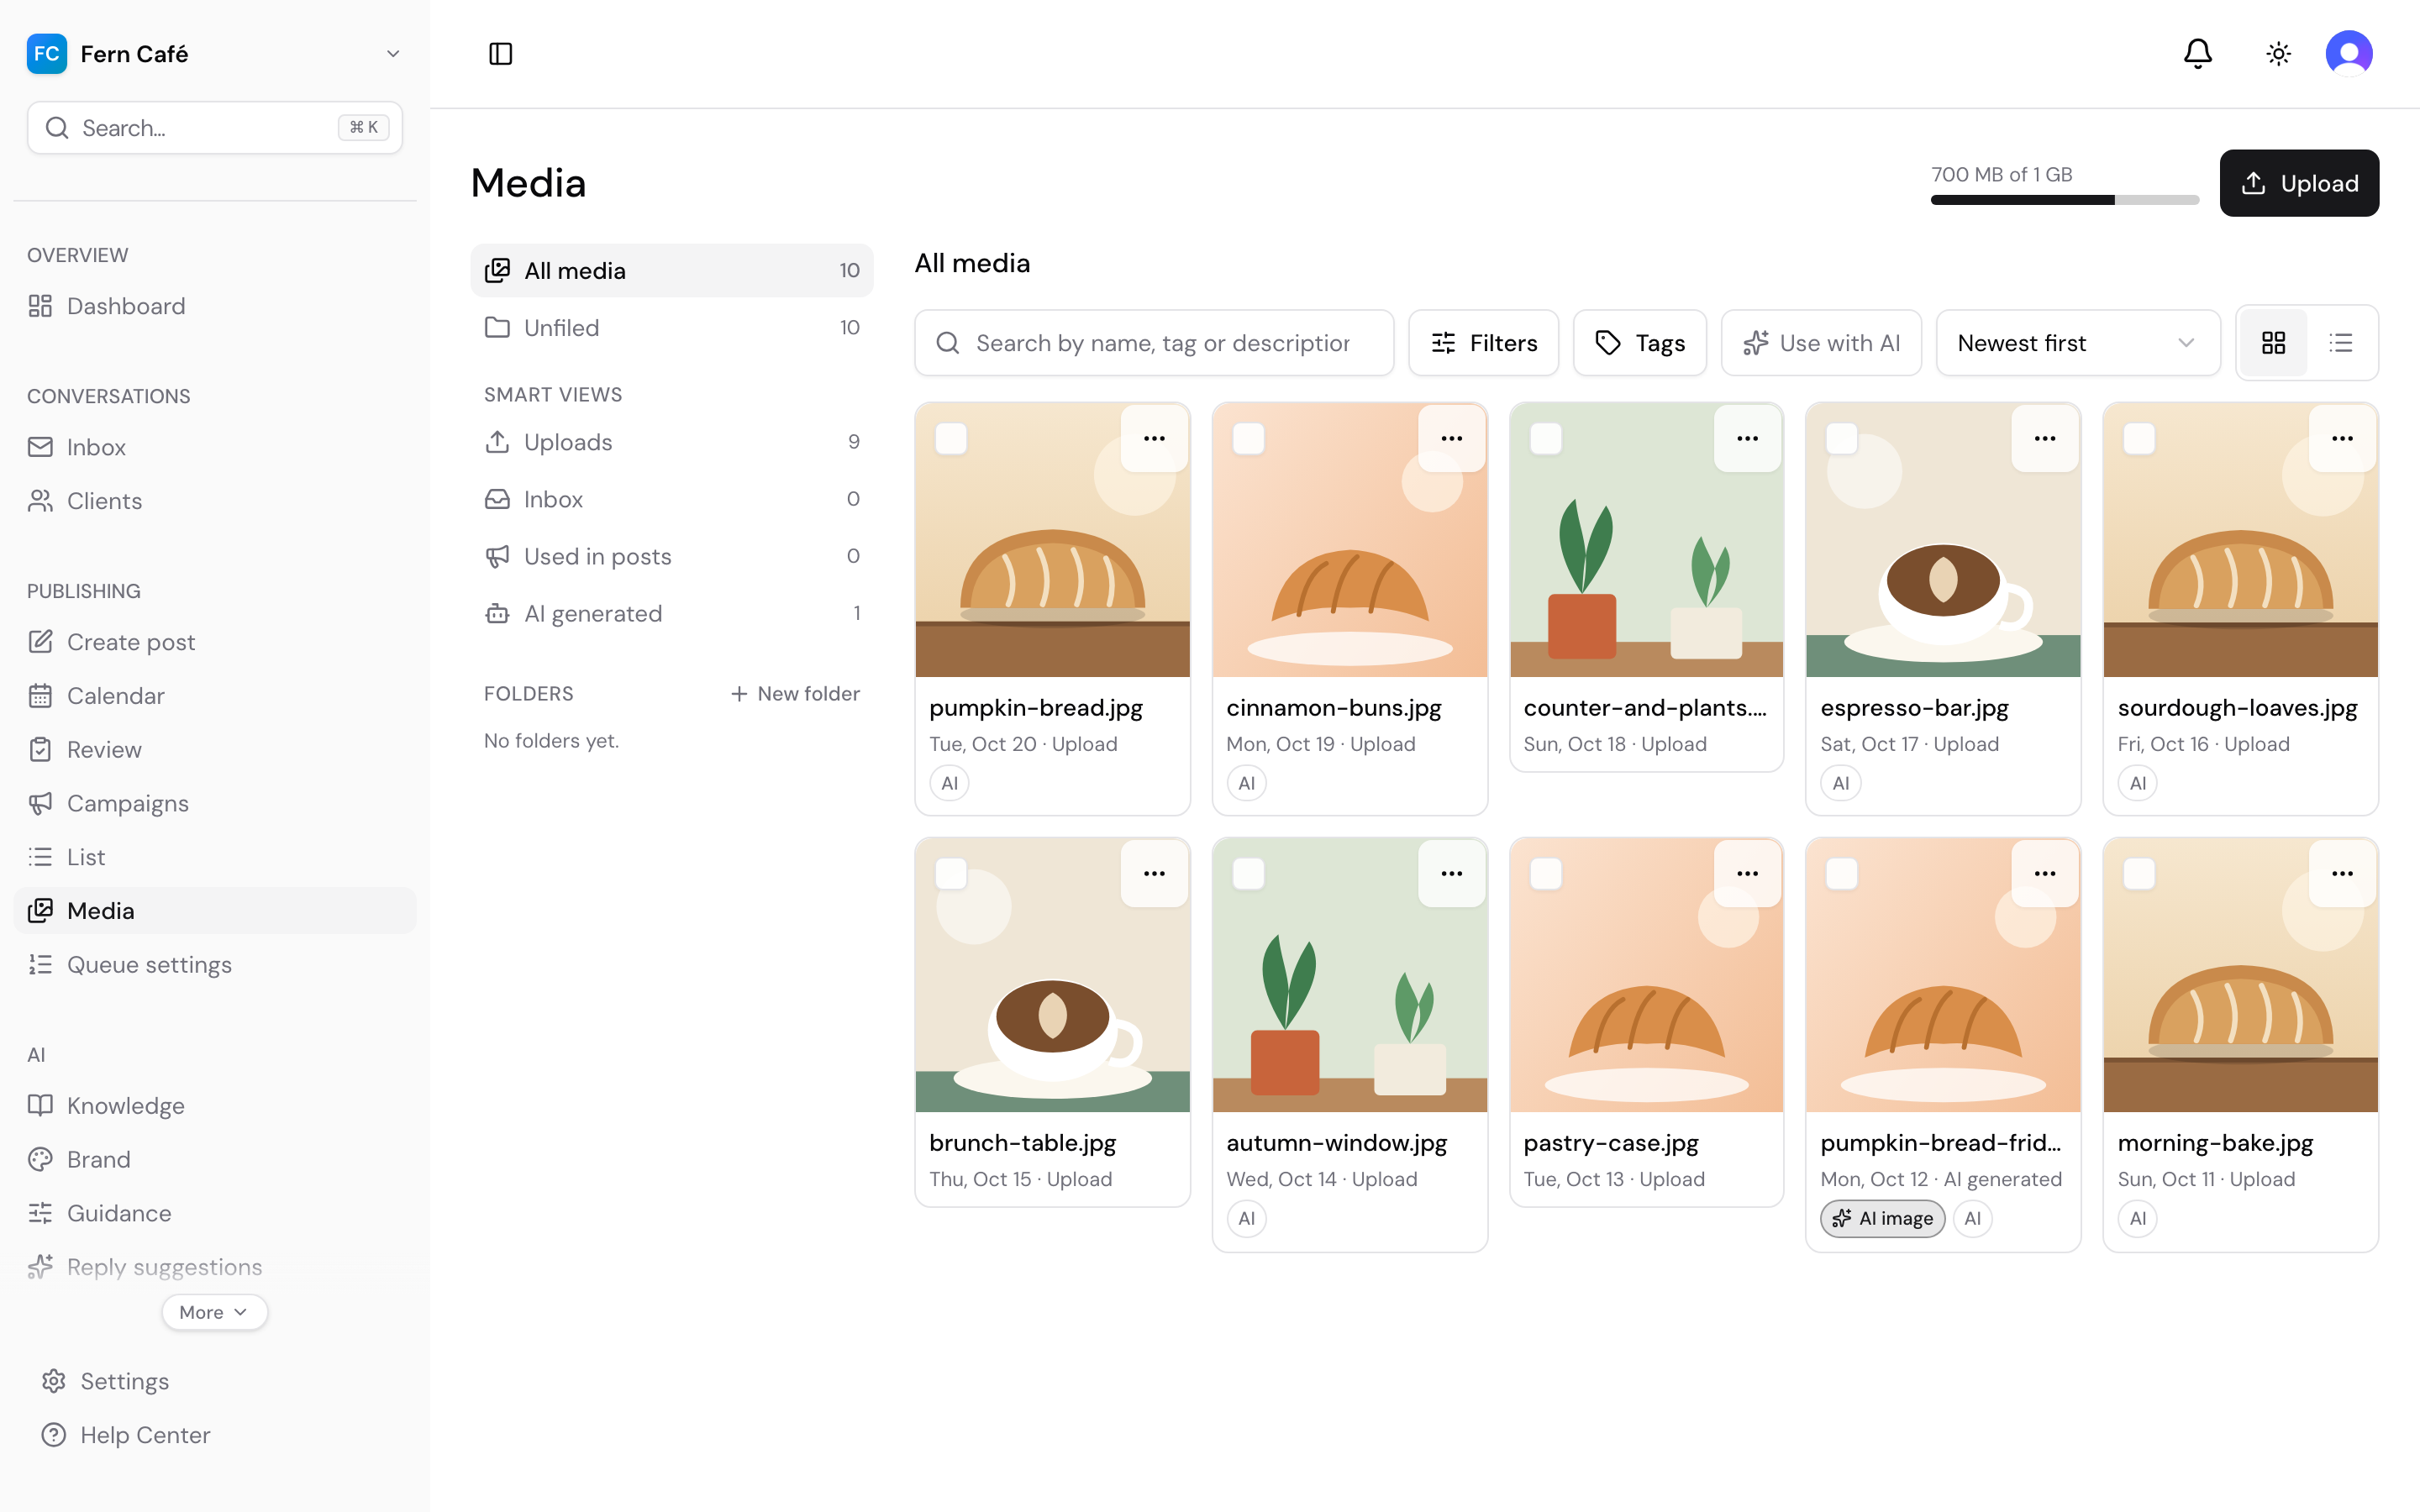The height and width of the screenshot is (1512, 2420).
Task: Open more options for pumpkin-bread.jpg
Action: click(x=1154, y=439)
